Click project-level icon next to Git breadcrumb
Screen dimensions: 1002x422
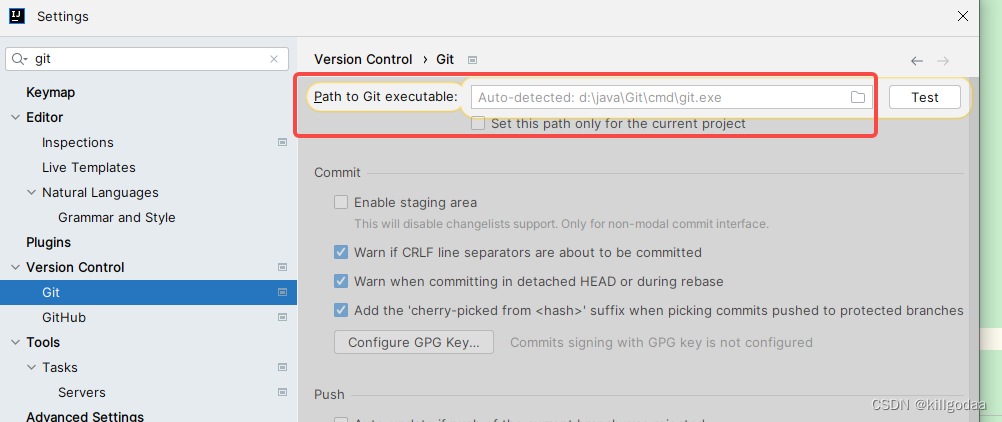tap(472, 60)
